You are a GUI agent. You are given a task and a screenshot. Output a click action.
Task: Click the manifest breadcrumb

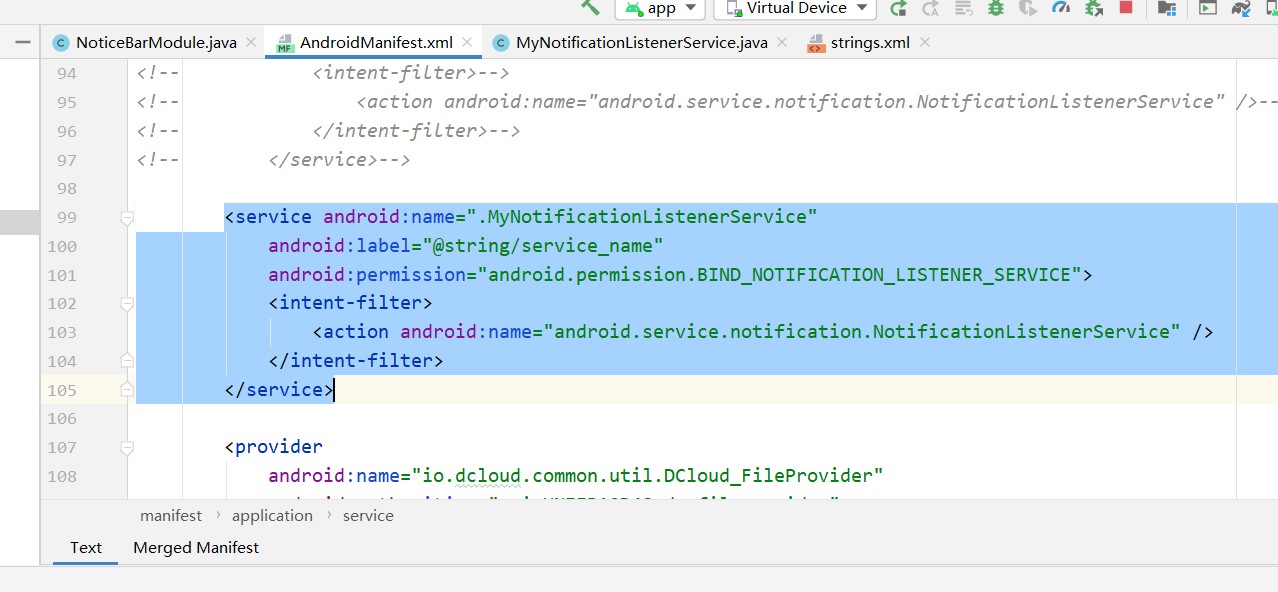[171, 516]
